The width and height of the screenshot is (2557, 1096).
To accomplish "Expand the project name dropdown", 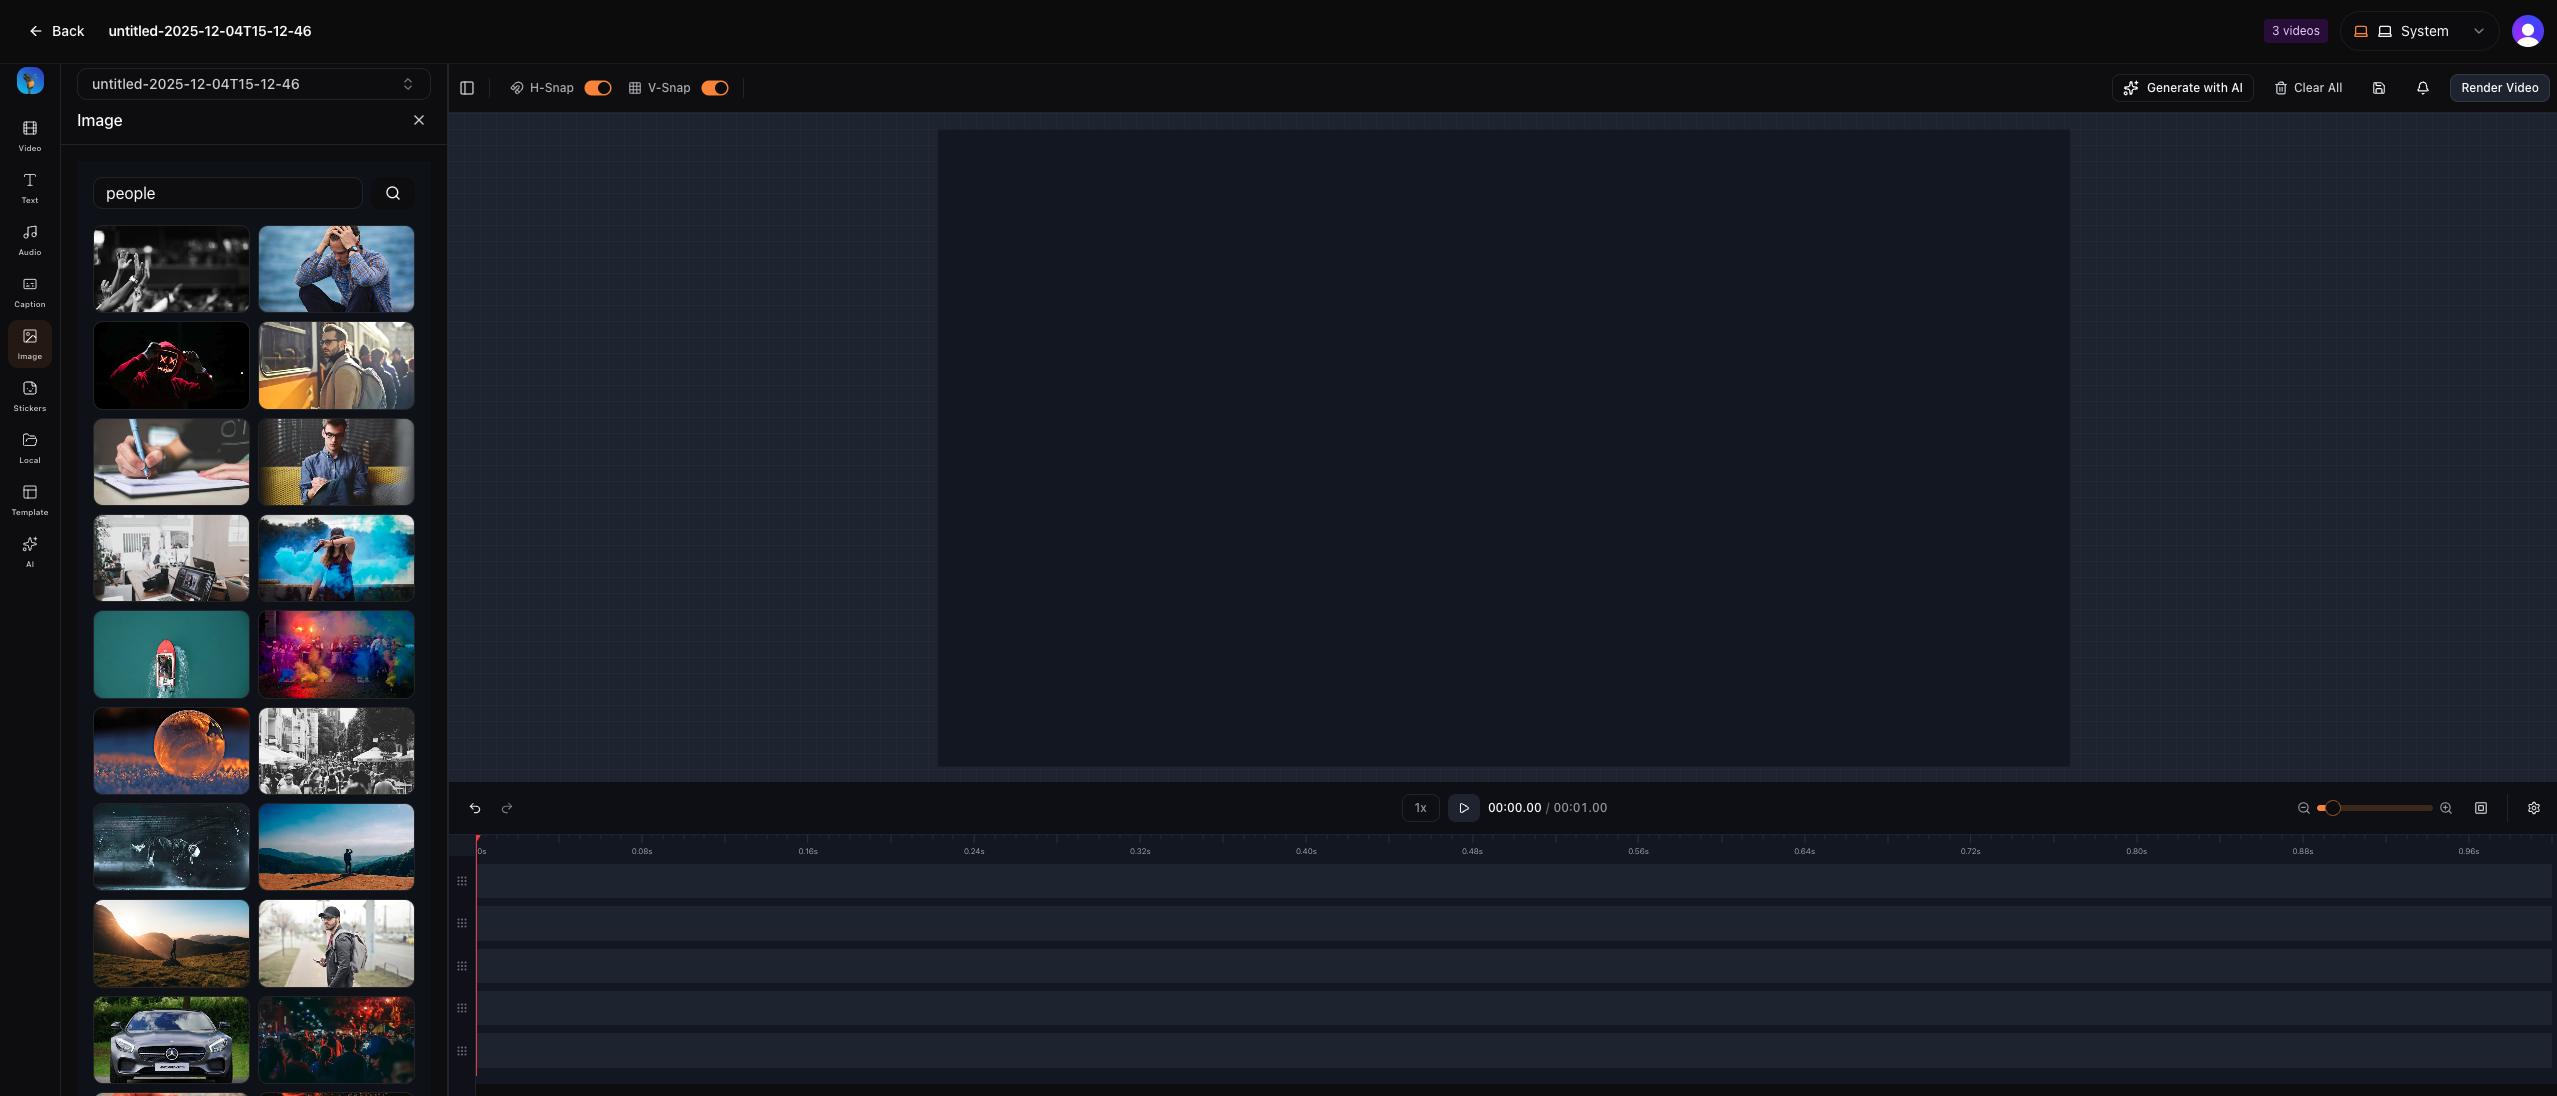I will tap(253, 84).
